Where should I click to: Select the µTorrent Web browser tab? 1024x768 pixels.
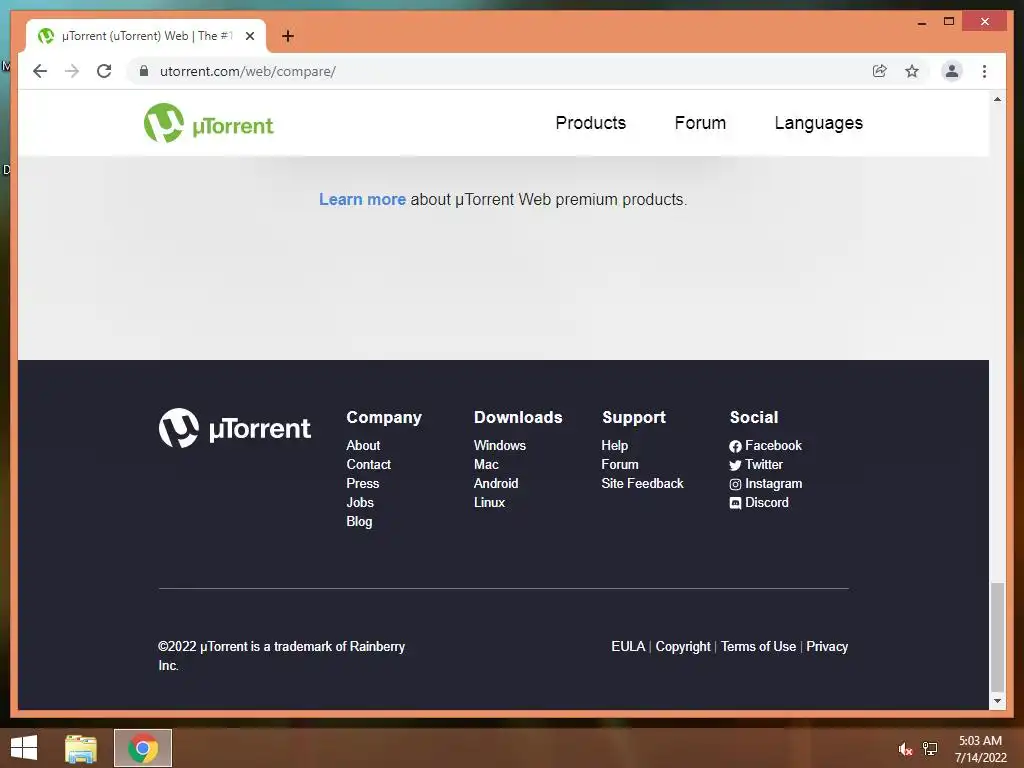(x=146, y=36)
